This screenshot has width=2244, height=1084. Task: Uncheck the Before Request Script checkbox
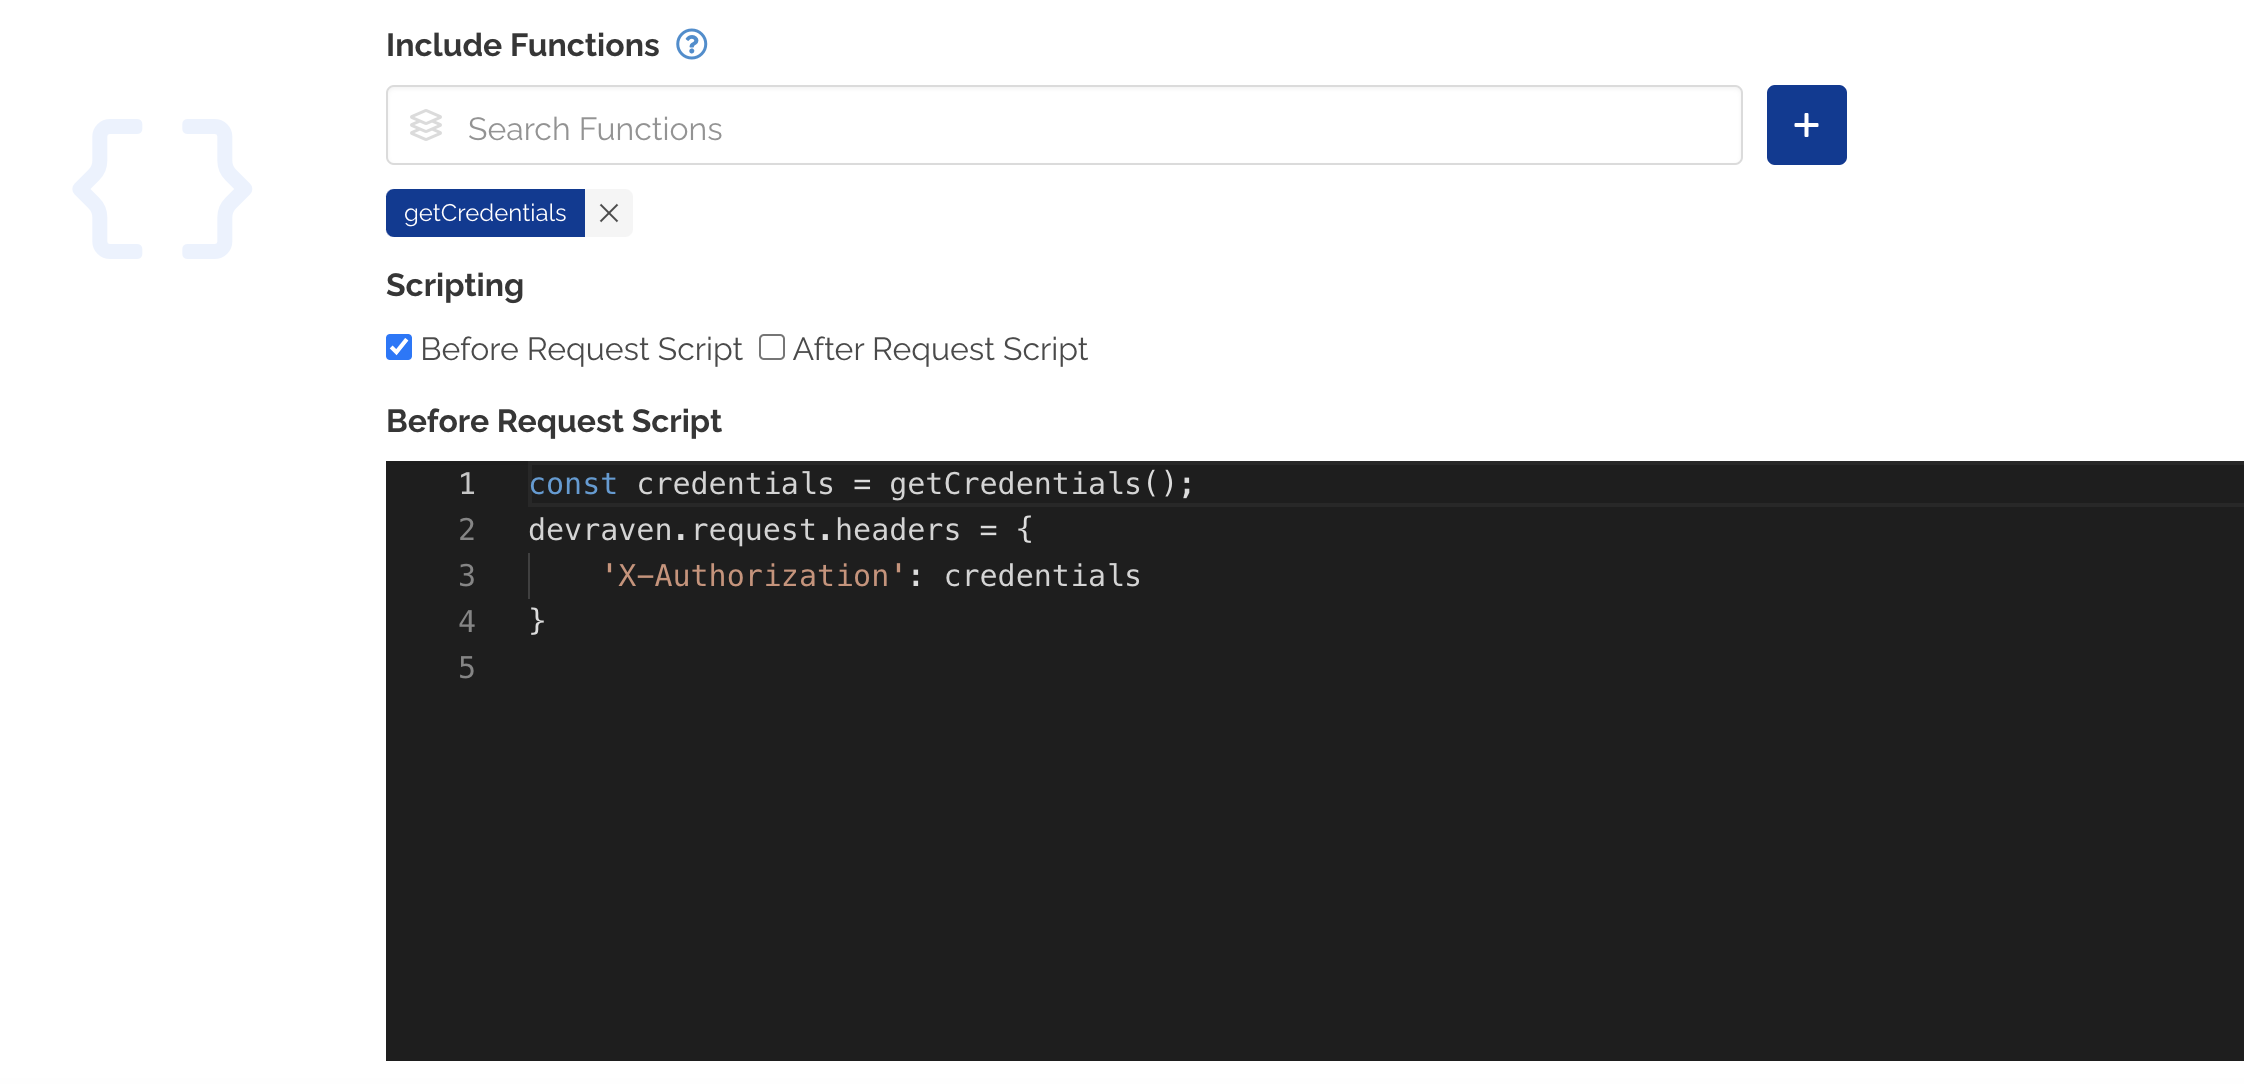click(x=399, y=347)
